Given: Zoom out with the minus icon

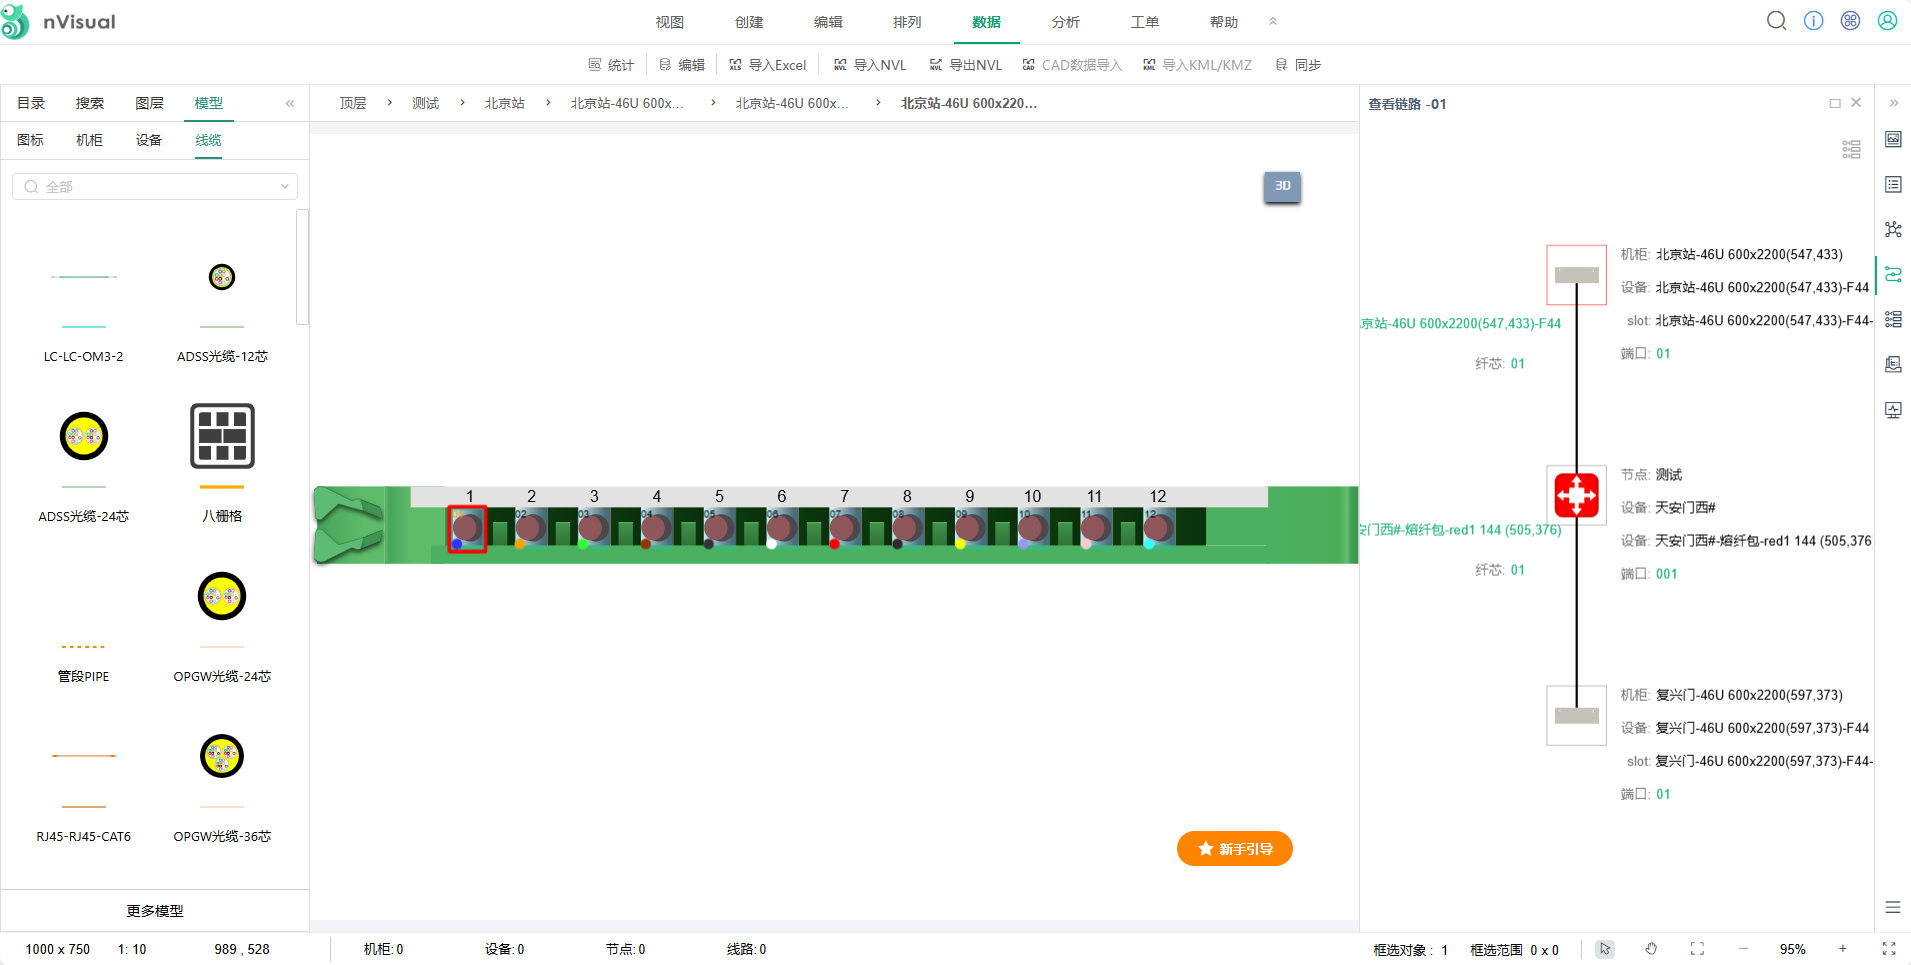Looking at the screenshot, I should point(1744,949).
